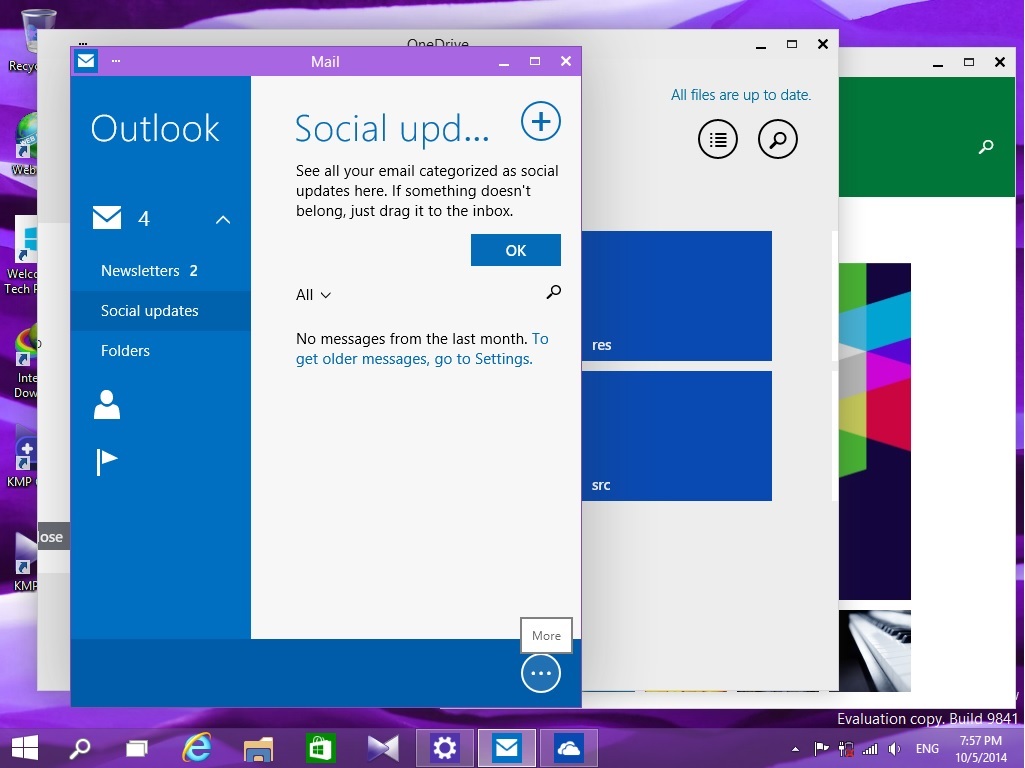Switch to PC Settings gear on taskbar
This screenshot has width=1025, height=768.
(x=445, y=748)
